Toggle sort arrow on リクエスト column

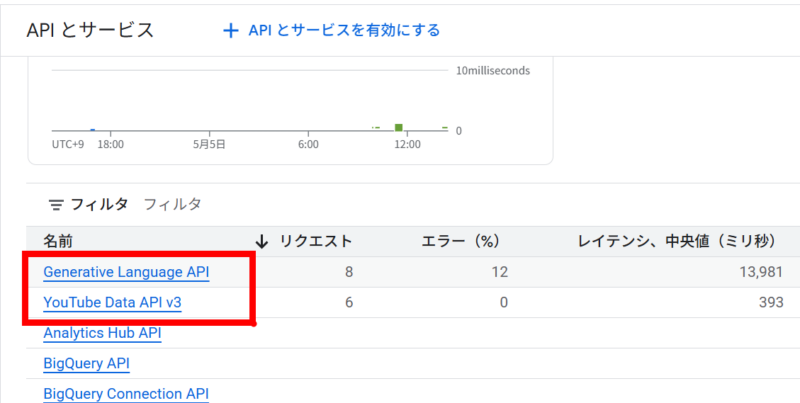pos(262,241)
